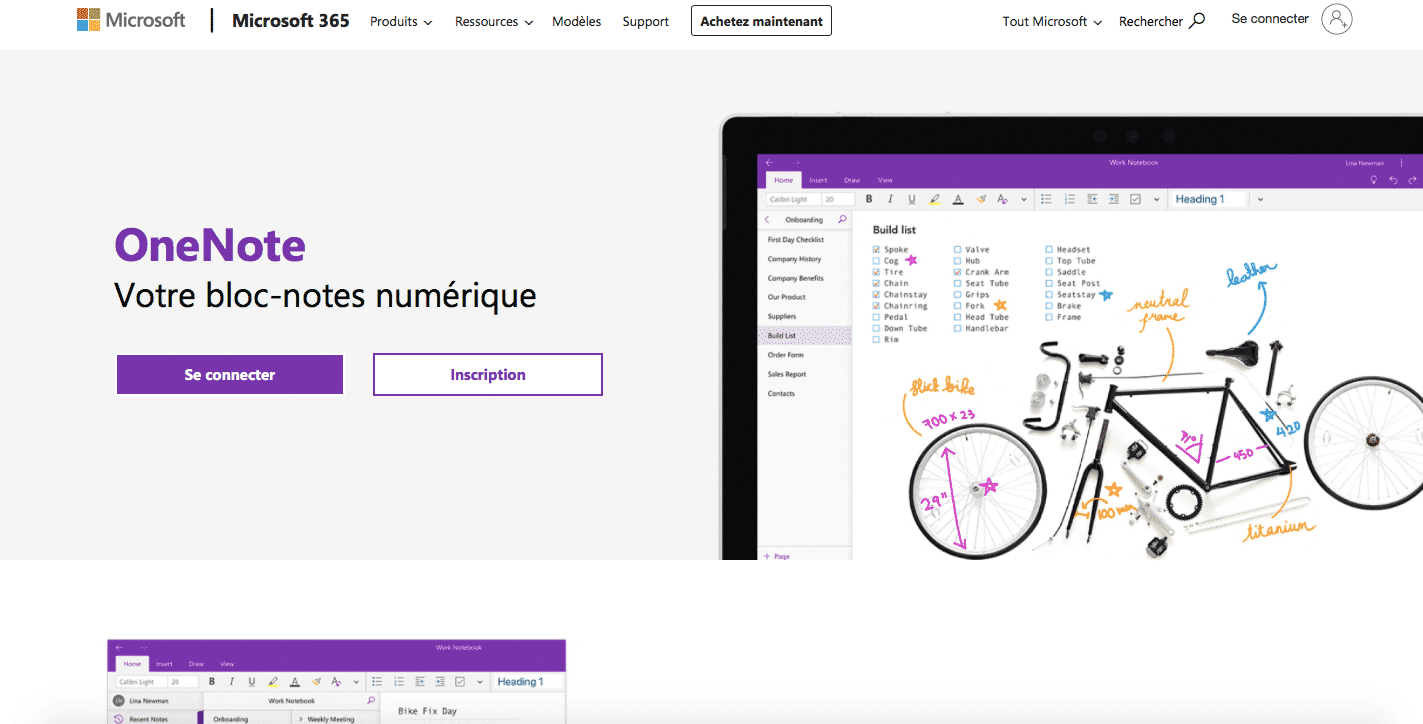This screenshot has width=1423, height=724.
Task: Click the Bold icon in the lower OneNote preview
Action: point(212,681)
